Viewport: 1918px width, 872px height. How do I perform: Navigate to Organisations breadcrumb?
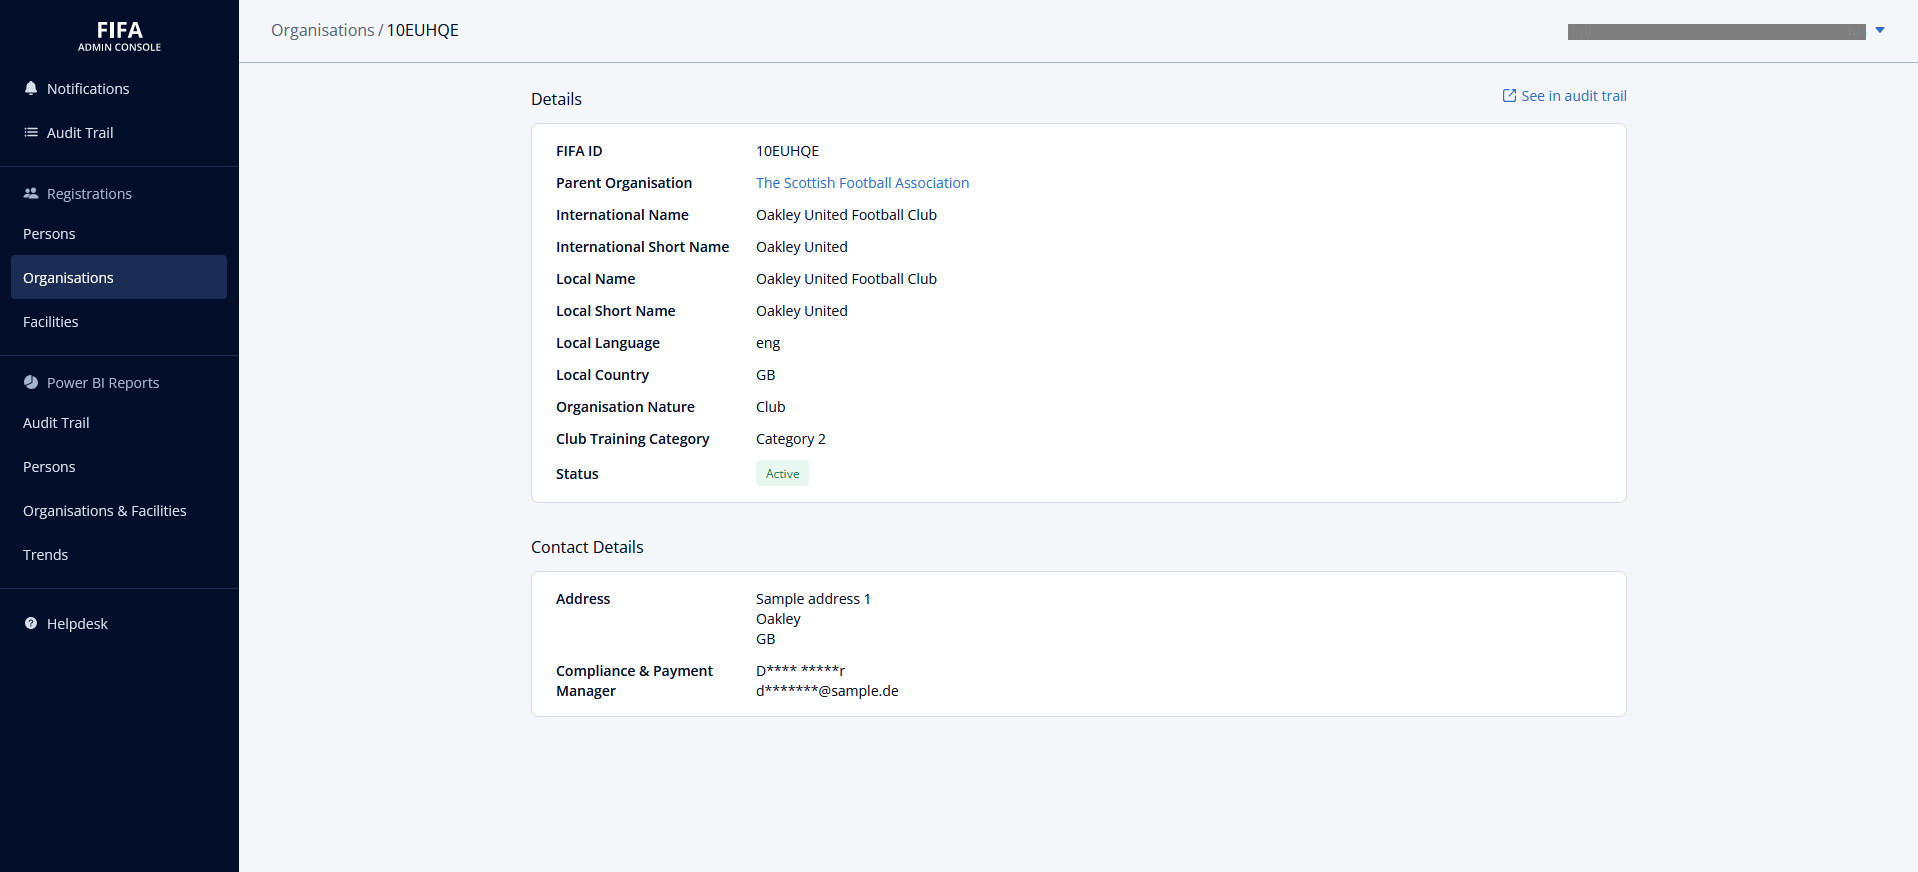pyautogui.click(x=322, y=30)
